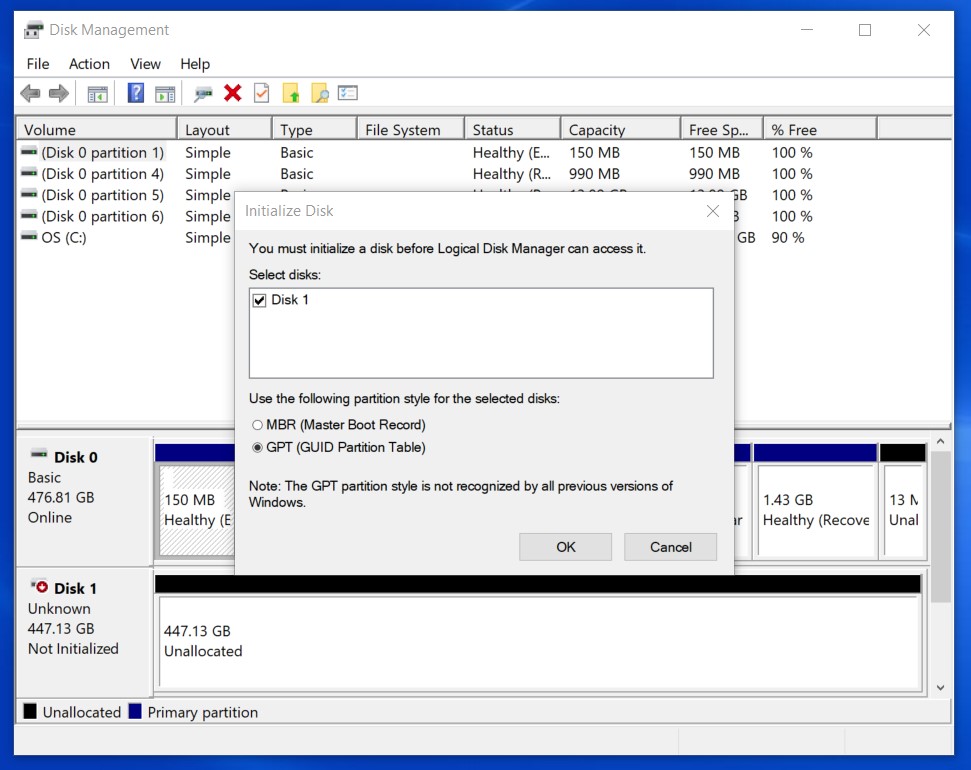Sort volumes by Capacity column header
The width and height of the screenshot is (971, 770).
pos(597,130)
